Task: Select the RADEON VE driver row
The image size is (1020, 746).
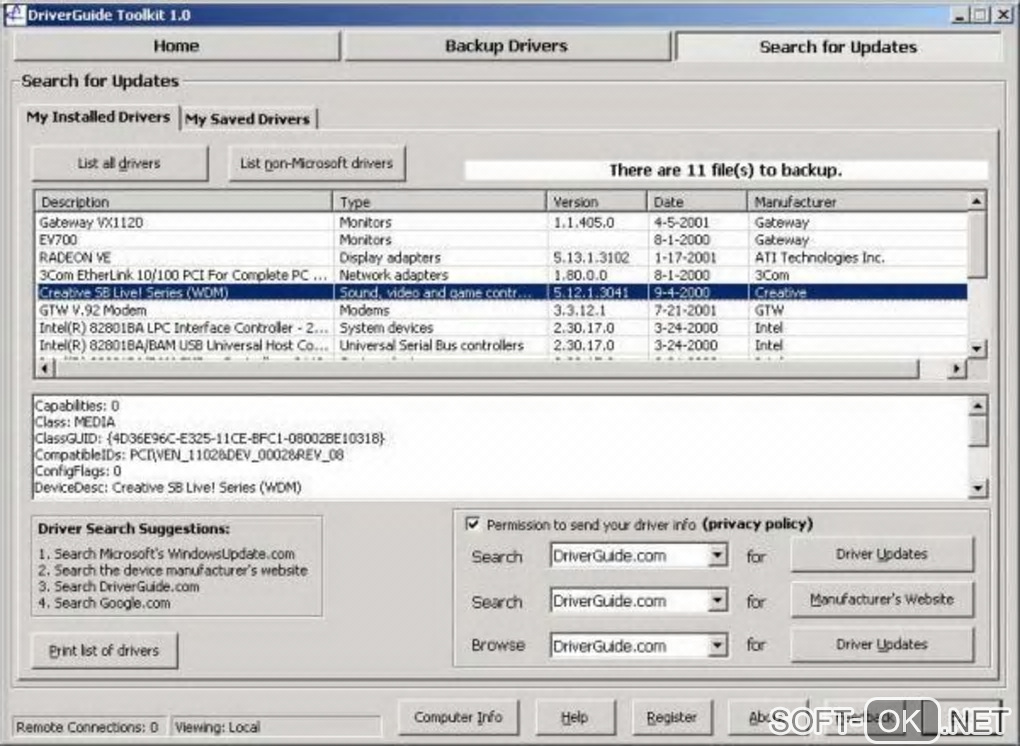Action: pyautogui.click(x=501, y=258)
